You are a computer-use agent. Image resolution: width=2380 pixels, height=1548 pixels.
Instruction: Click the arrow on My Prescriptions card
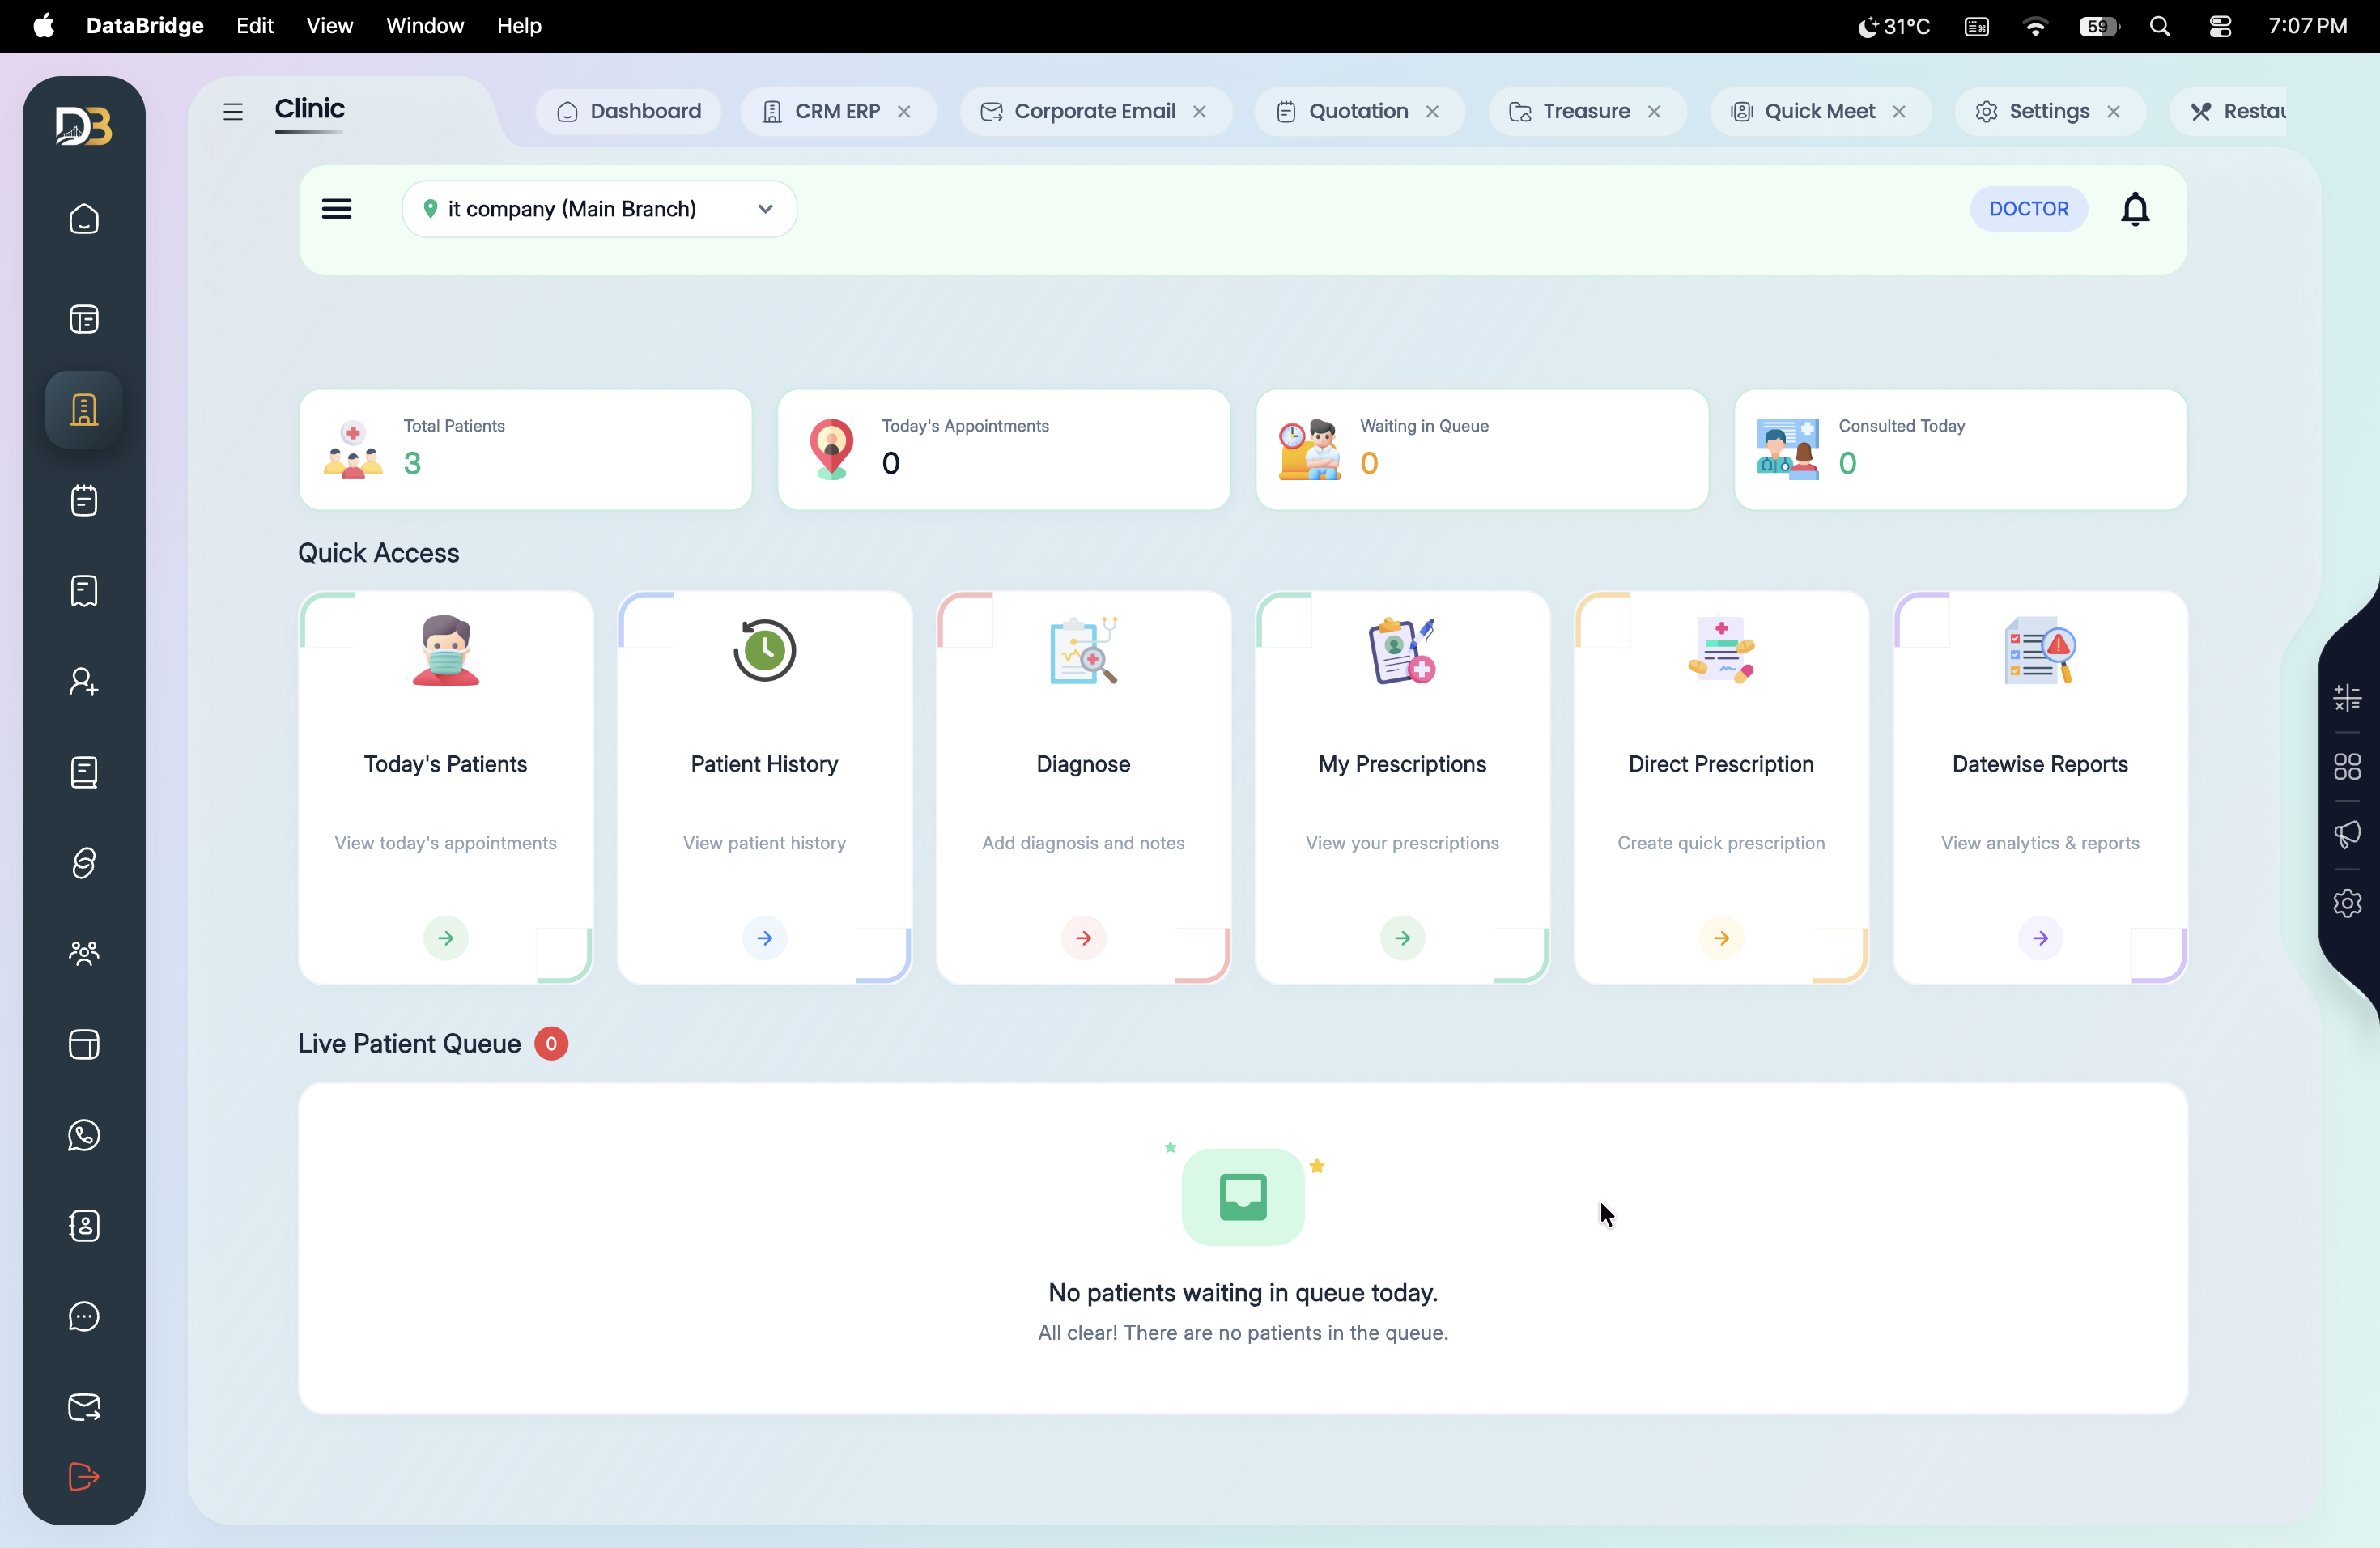1403,938
